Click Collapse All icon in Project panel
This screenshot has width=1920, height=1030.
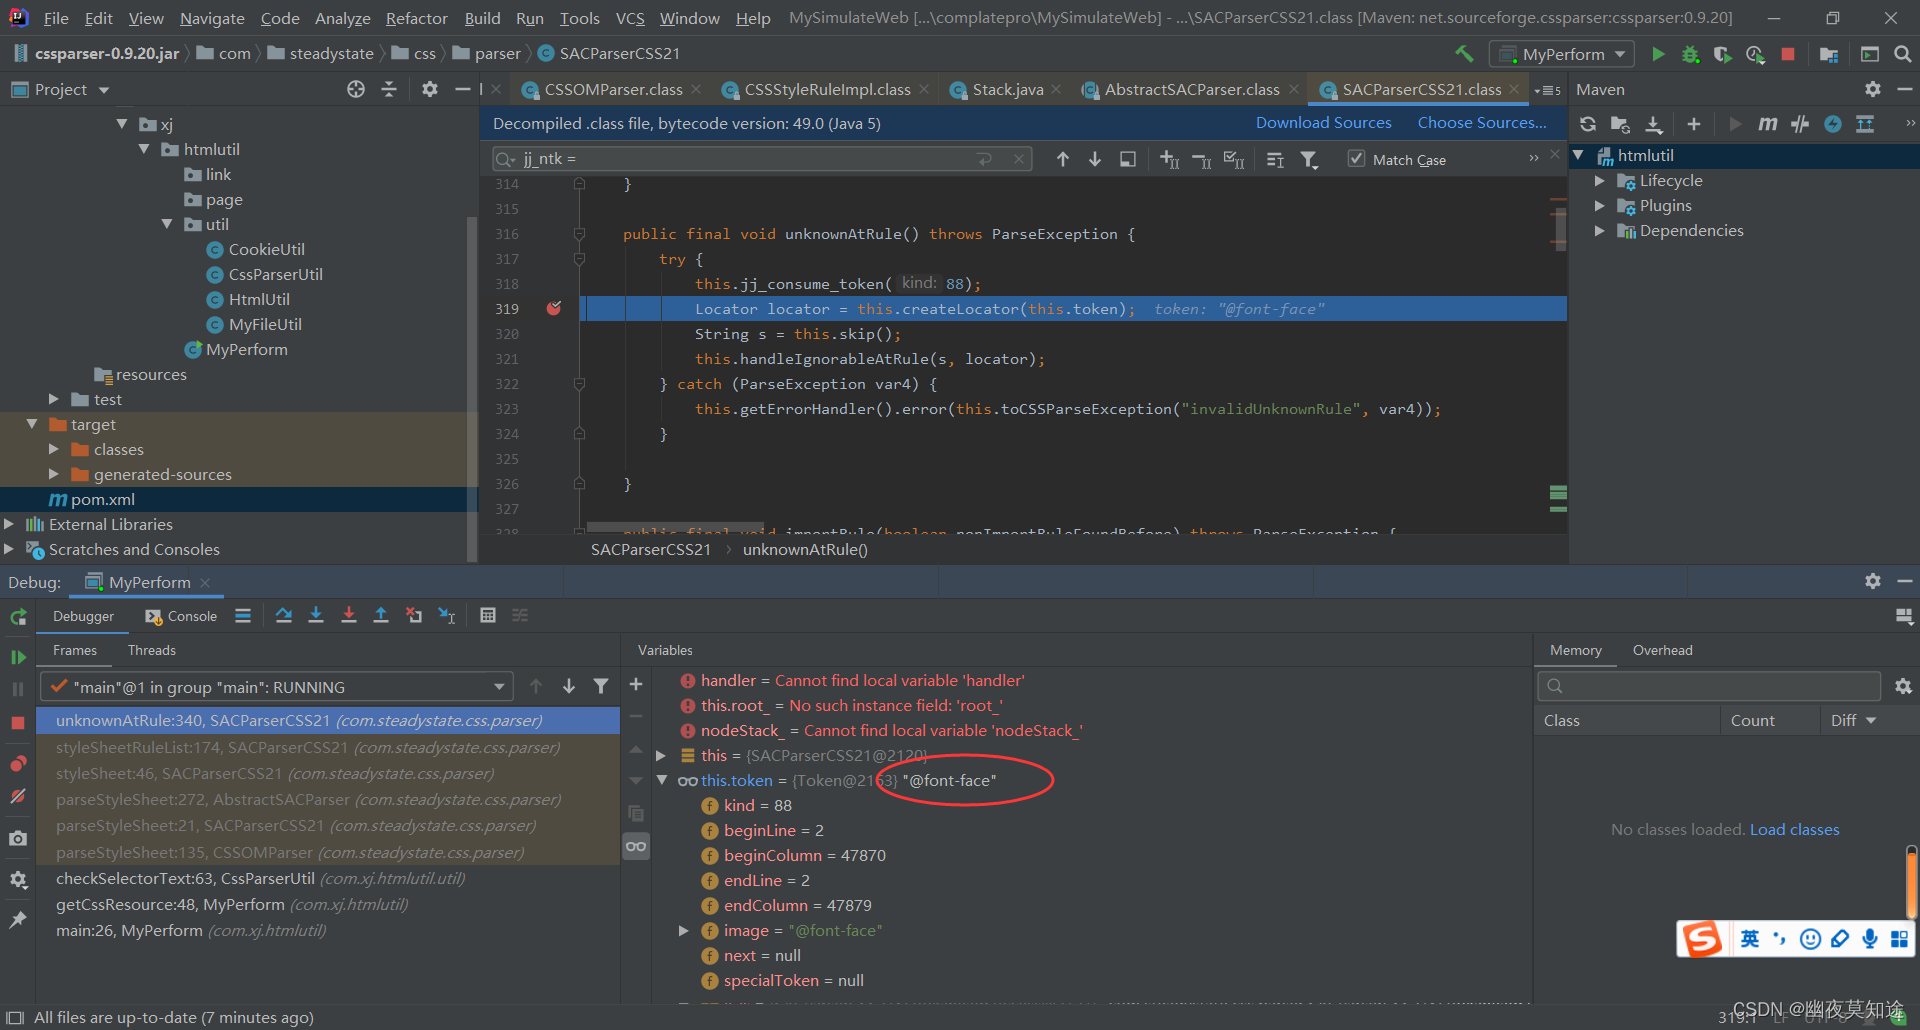point(389,89)
